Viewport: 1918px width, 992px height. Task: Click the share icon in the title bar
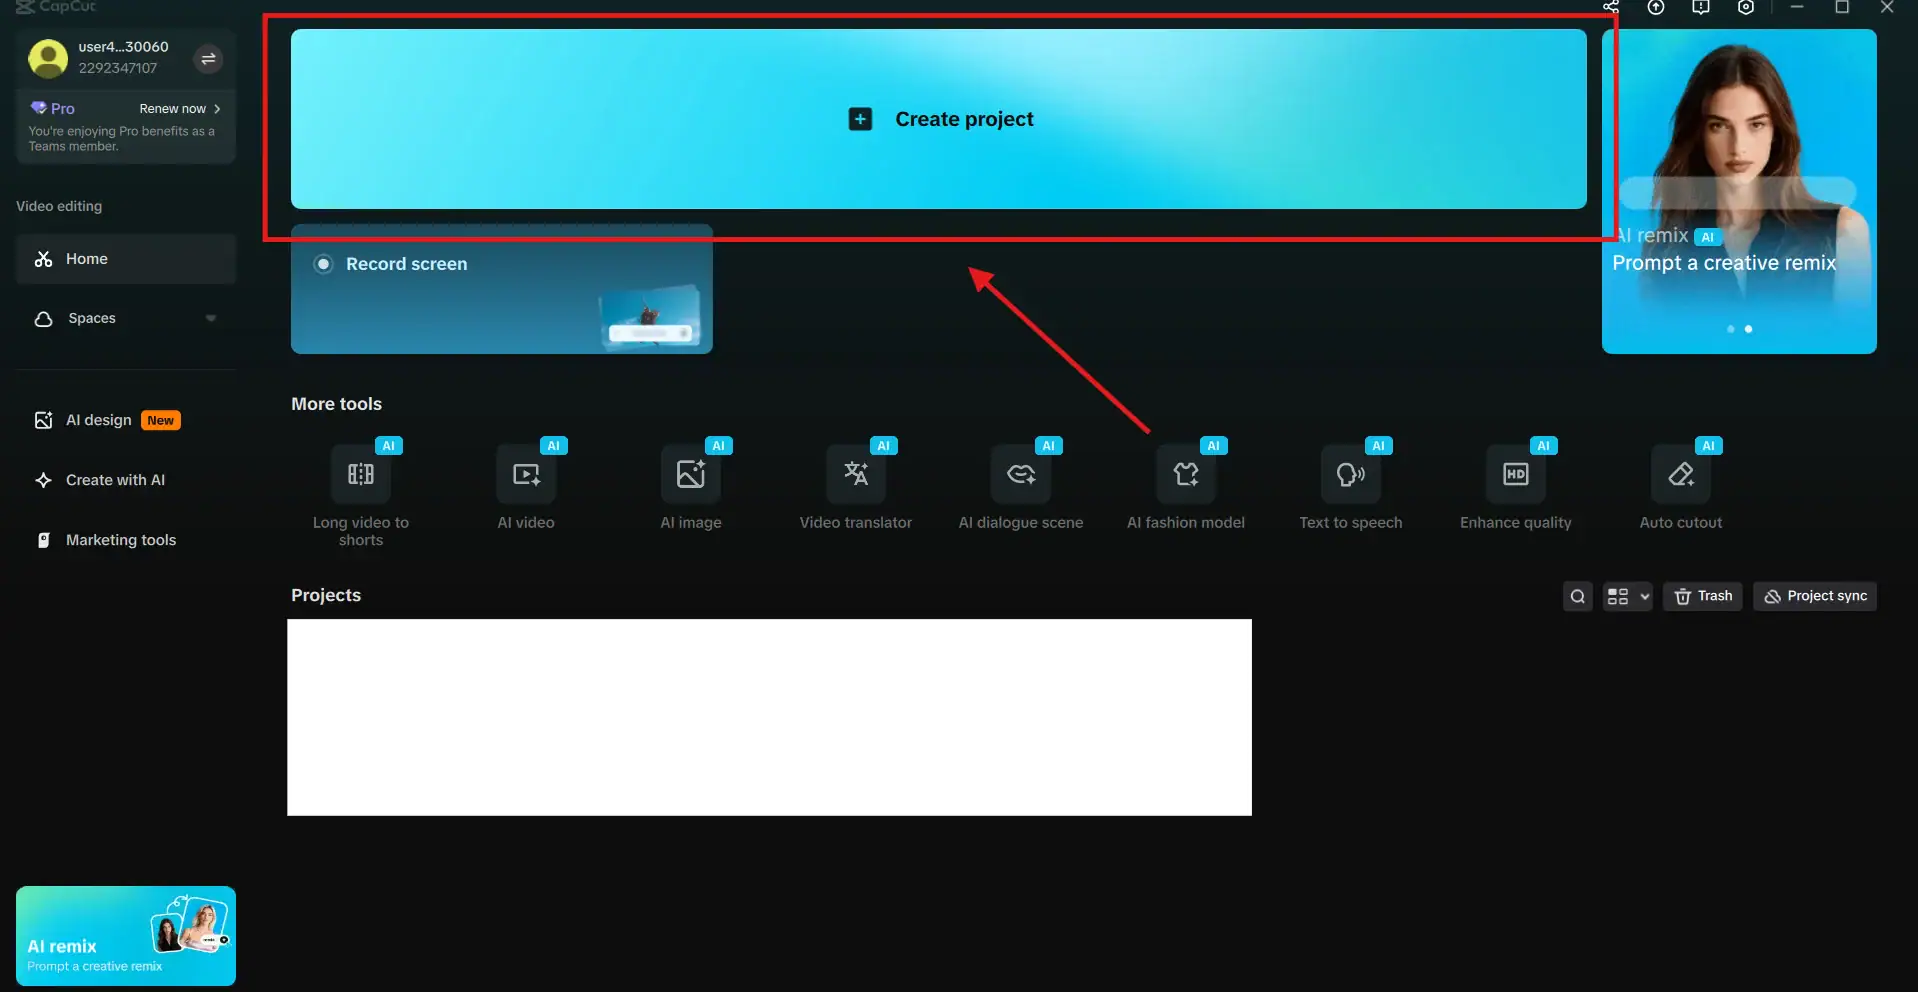click(1609, 8)
